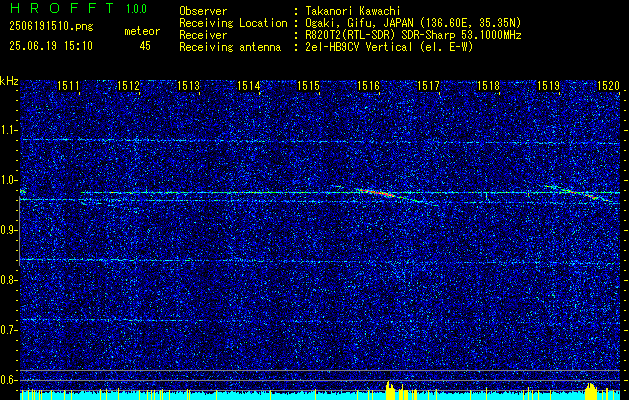Image resolution: width=629 pixels, height=400 pixels.
Task: Click time marker 1519
Action: [x=548, y=85]
